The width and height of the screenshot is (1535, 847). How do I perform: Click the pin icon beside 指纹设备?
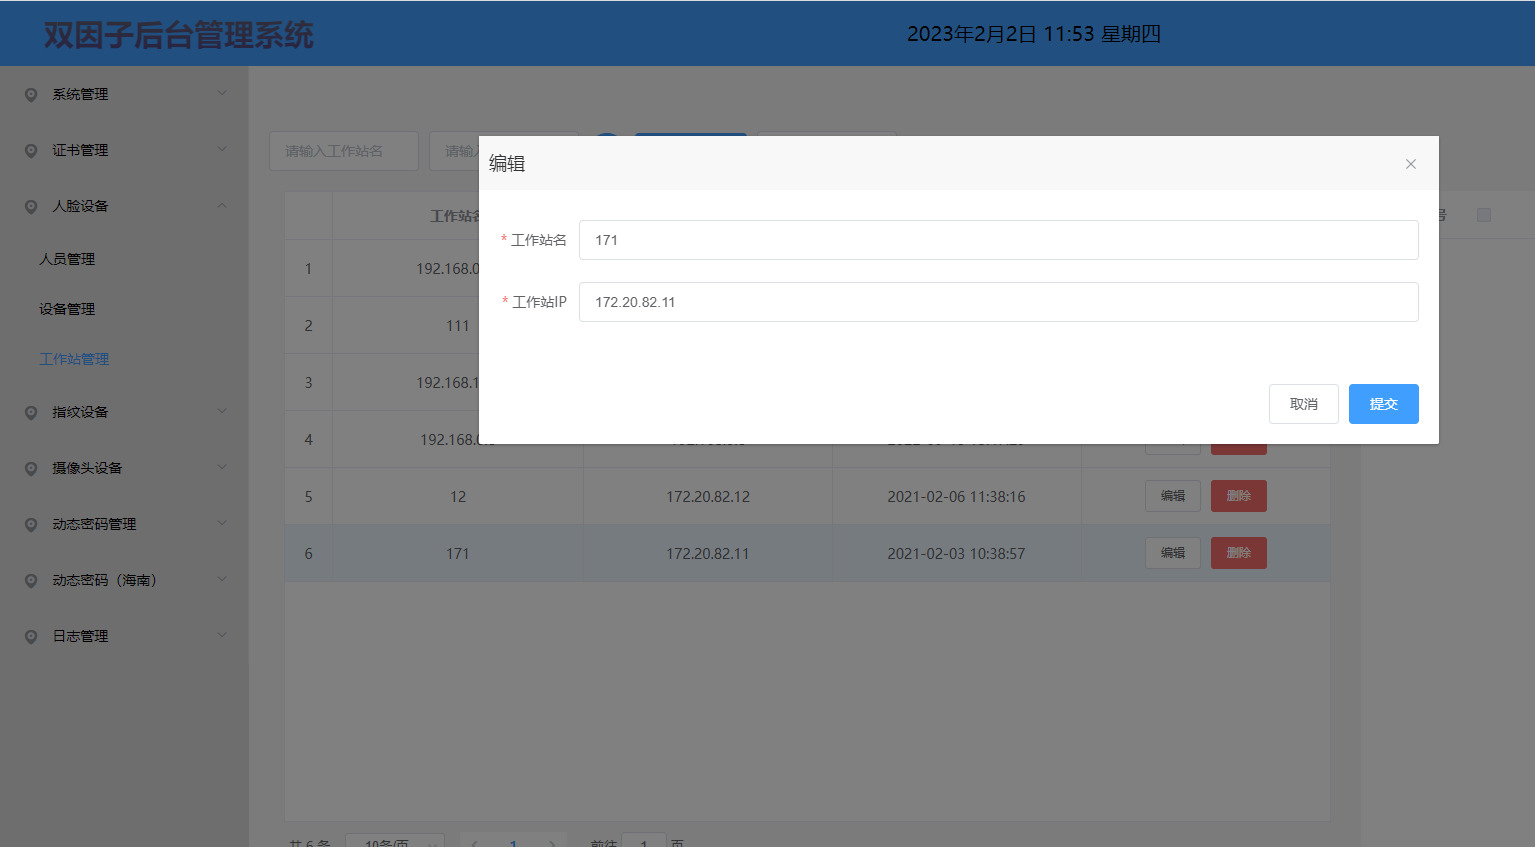[x=31, y=413]
